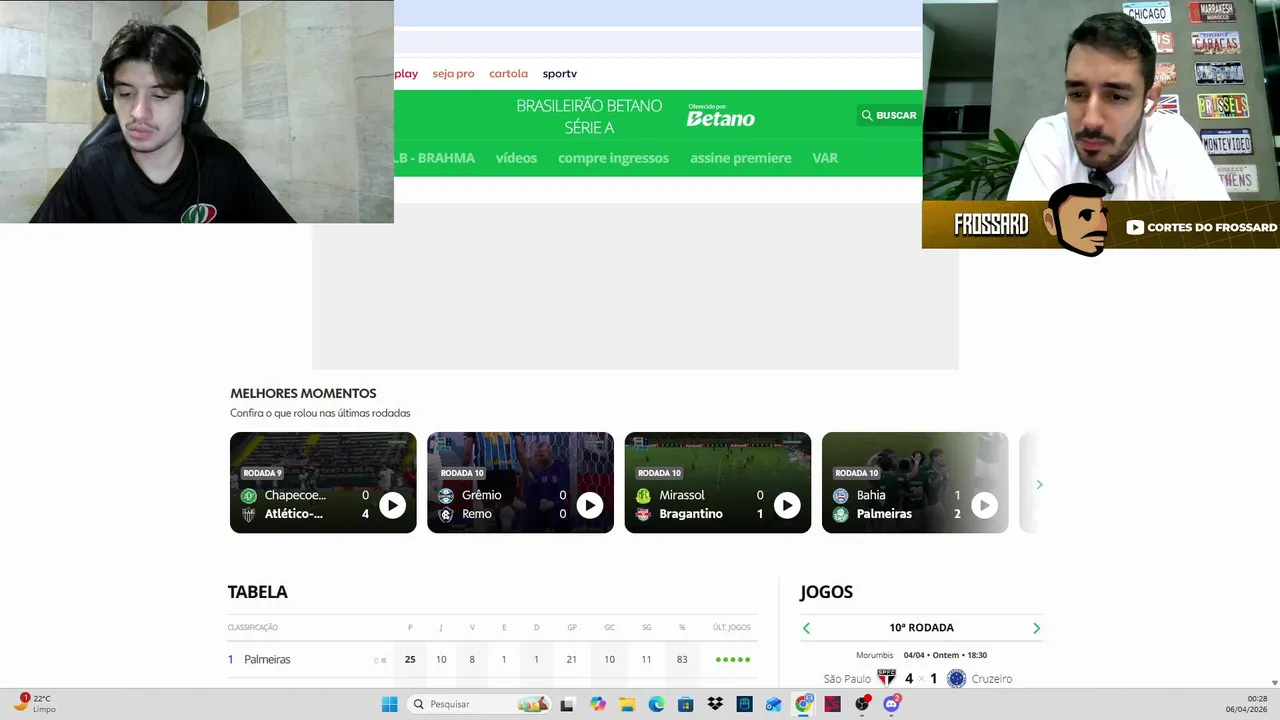The image size is (1280, 720).
Task: Go to next rodada in Jogos
Action: [x=1036, y=628]
